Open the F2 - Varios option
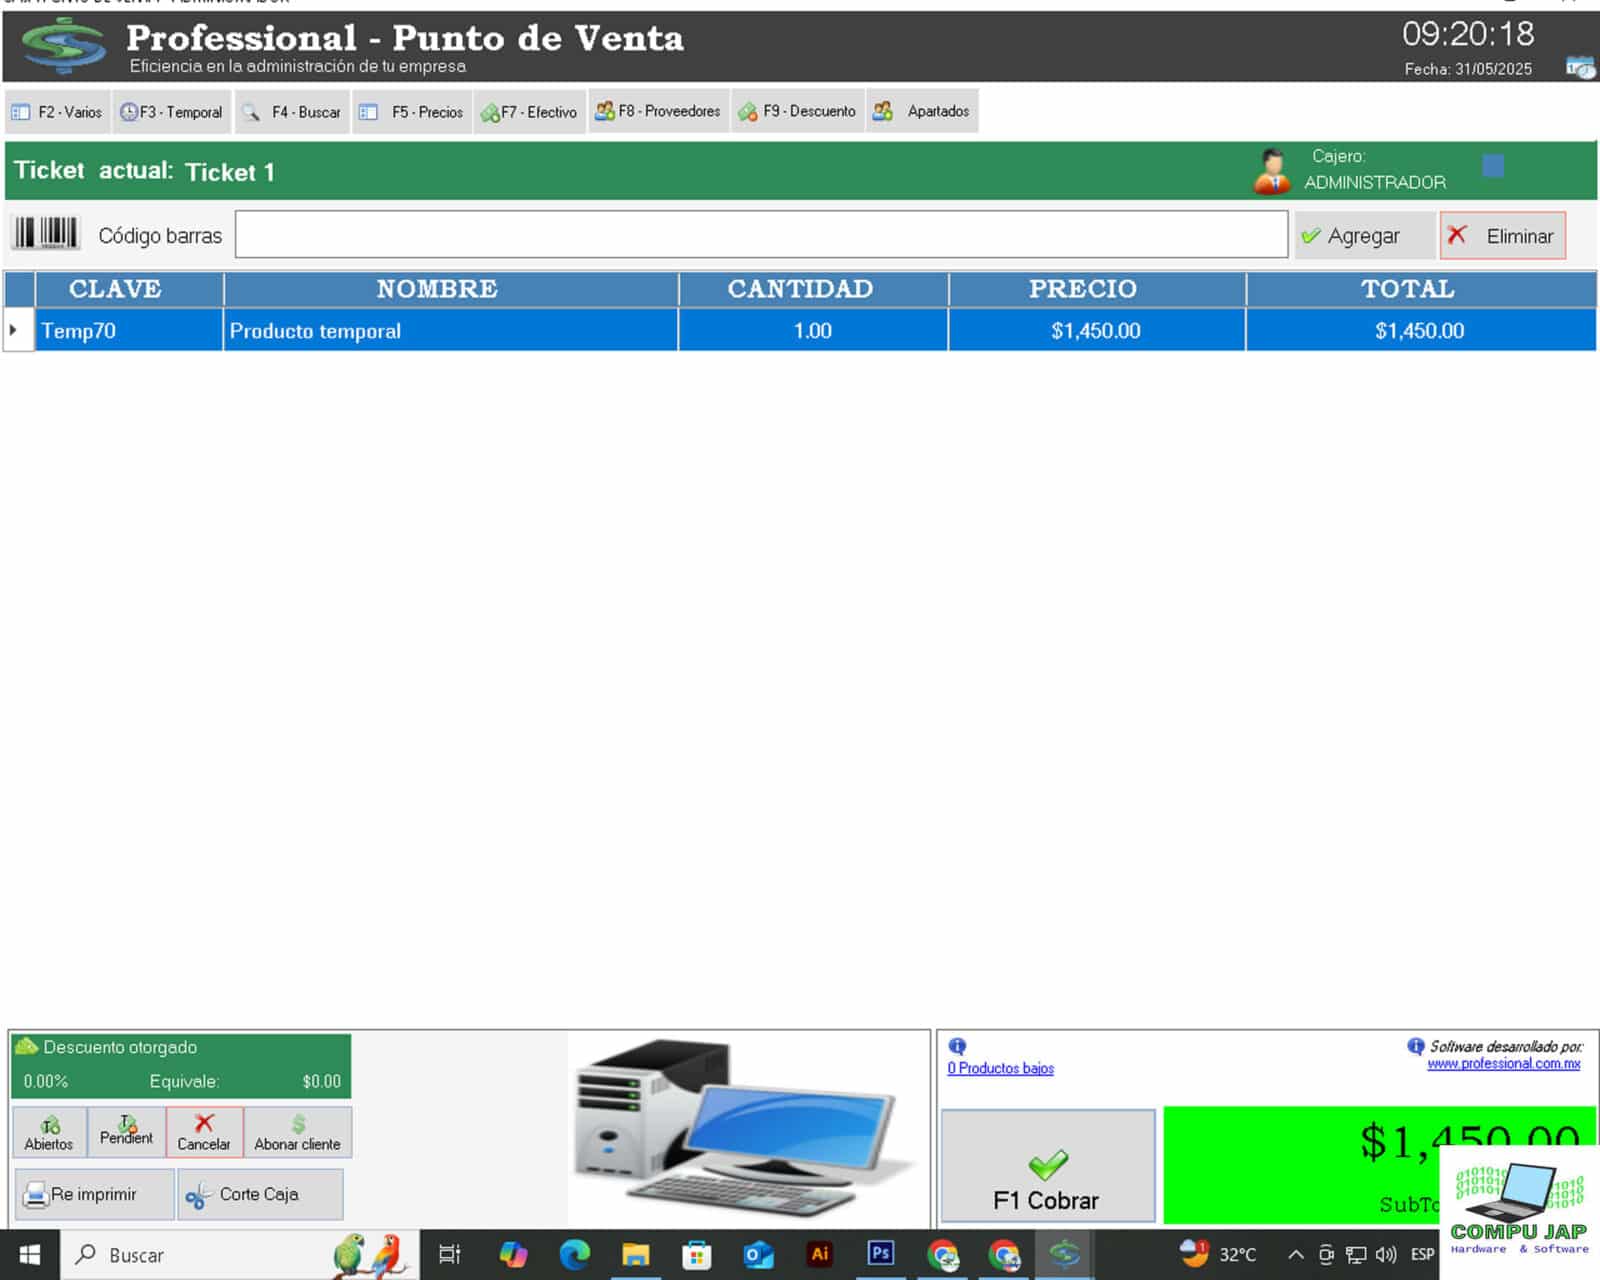1600x1280 pixels. [x=58, y=112]
